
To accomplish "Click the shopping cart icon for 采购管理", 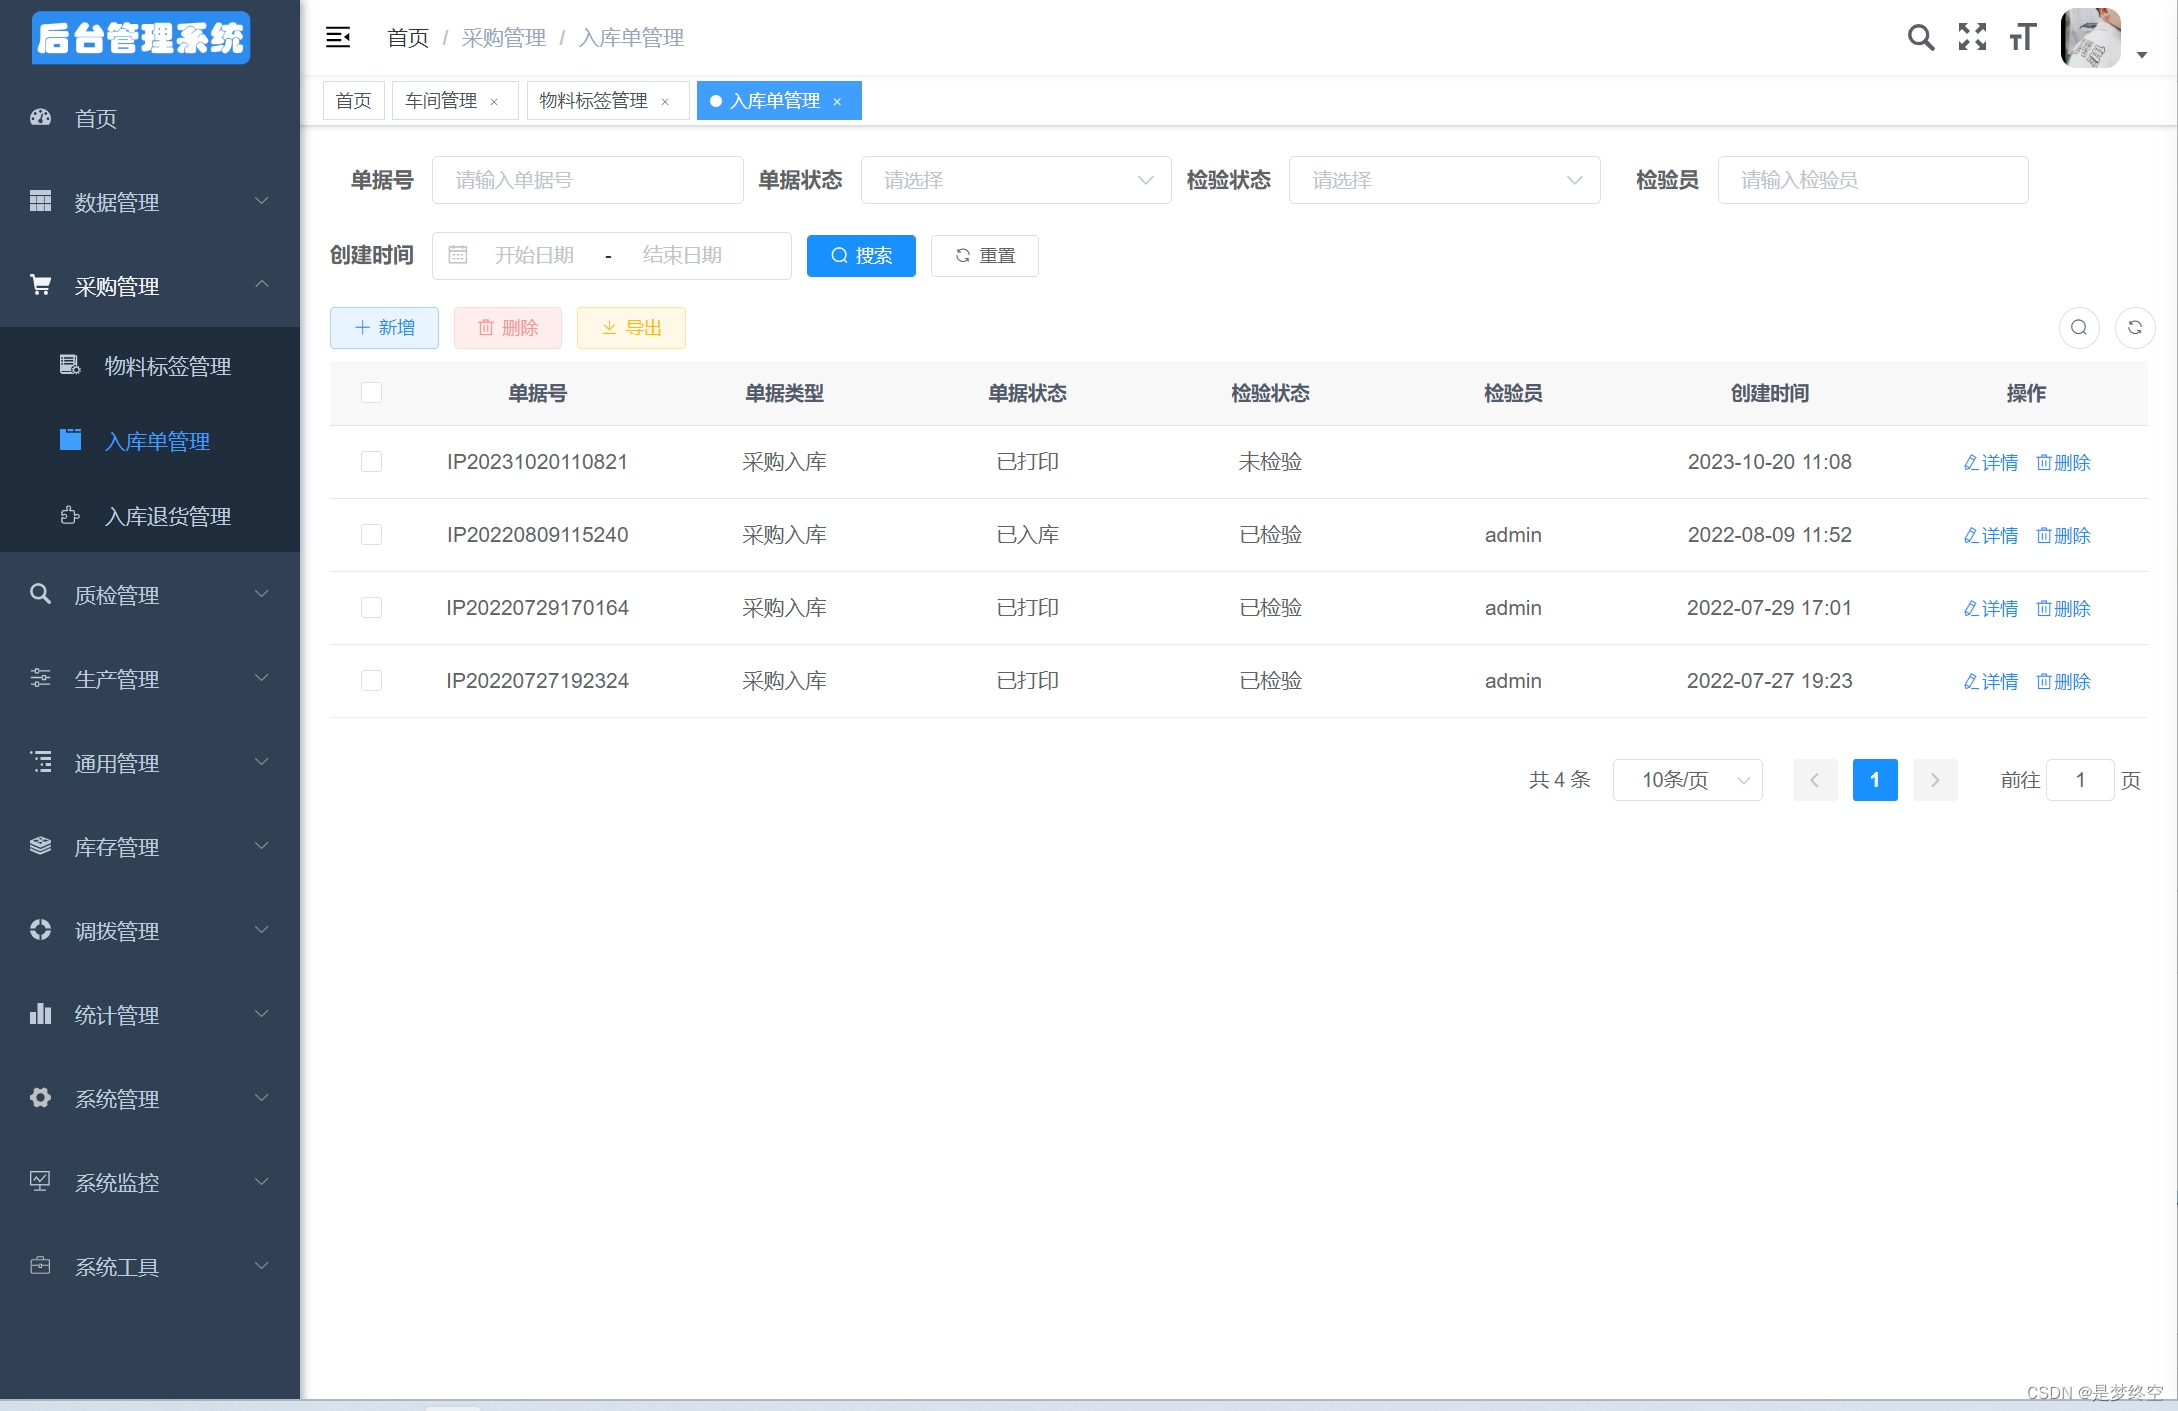I will tap(40, 286).
